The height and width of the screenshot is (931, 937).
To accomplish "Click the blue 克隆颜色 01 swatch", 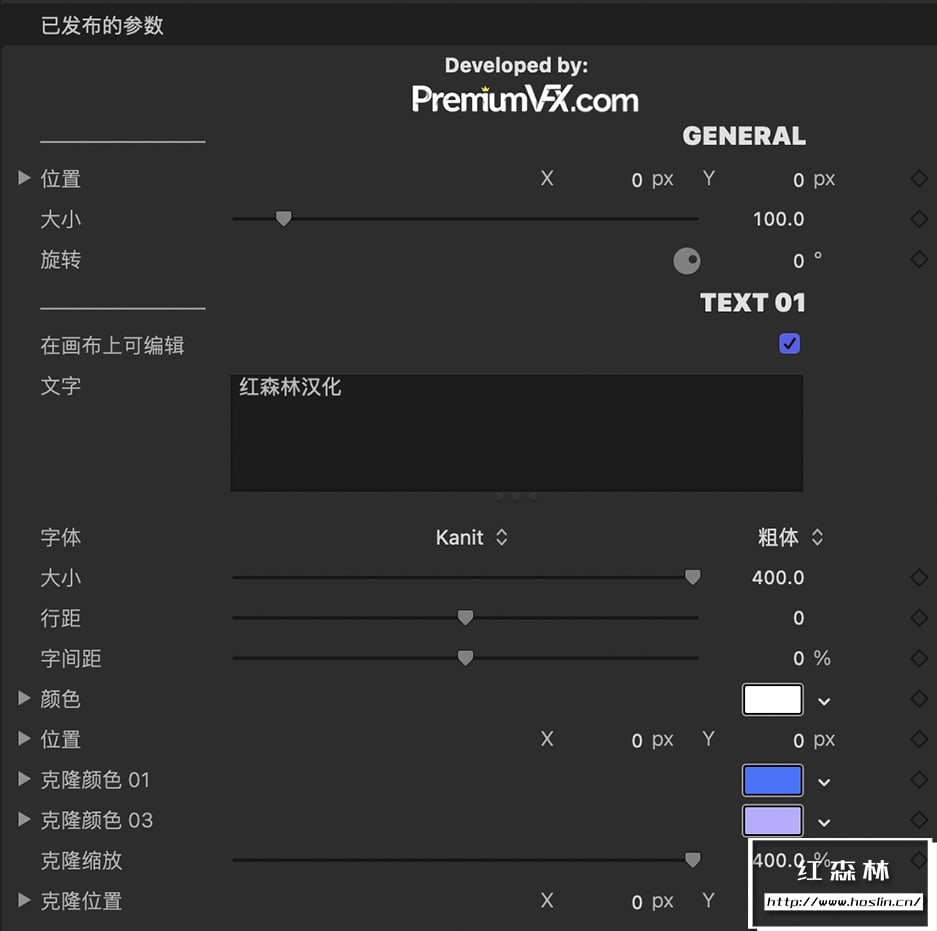I will 773,780.
